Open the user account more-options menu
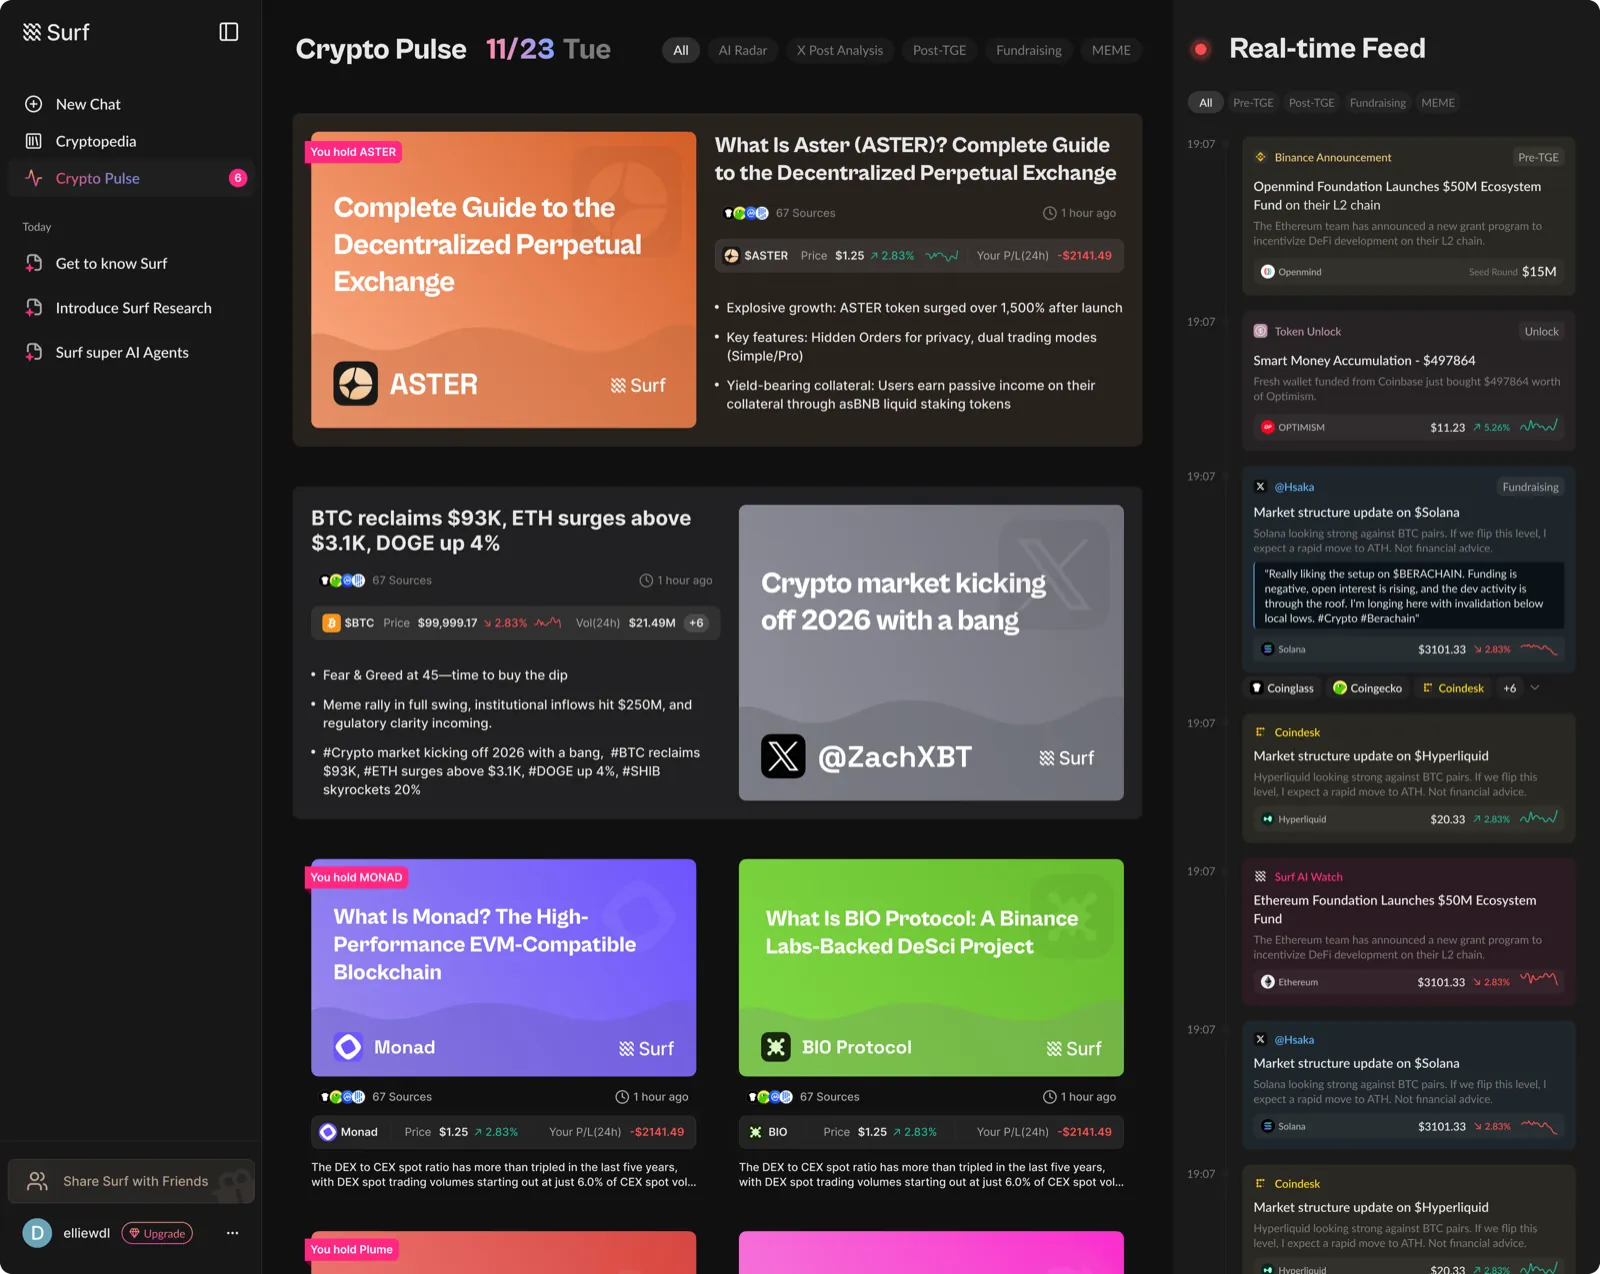This screenshot has width=1600, height=1274. click(x=232, y=1233)
